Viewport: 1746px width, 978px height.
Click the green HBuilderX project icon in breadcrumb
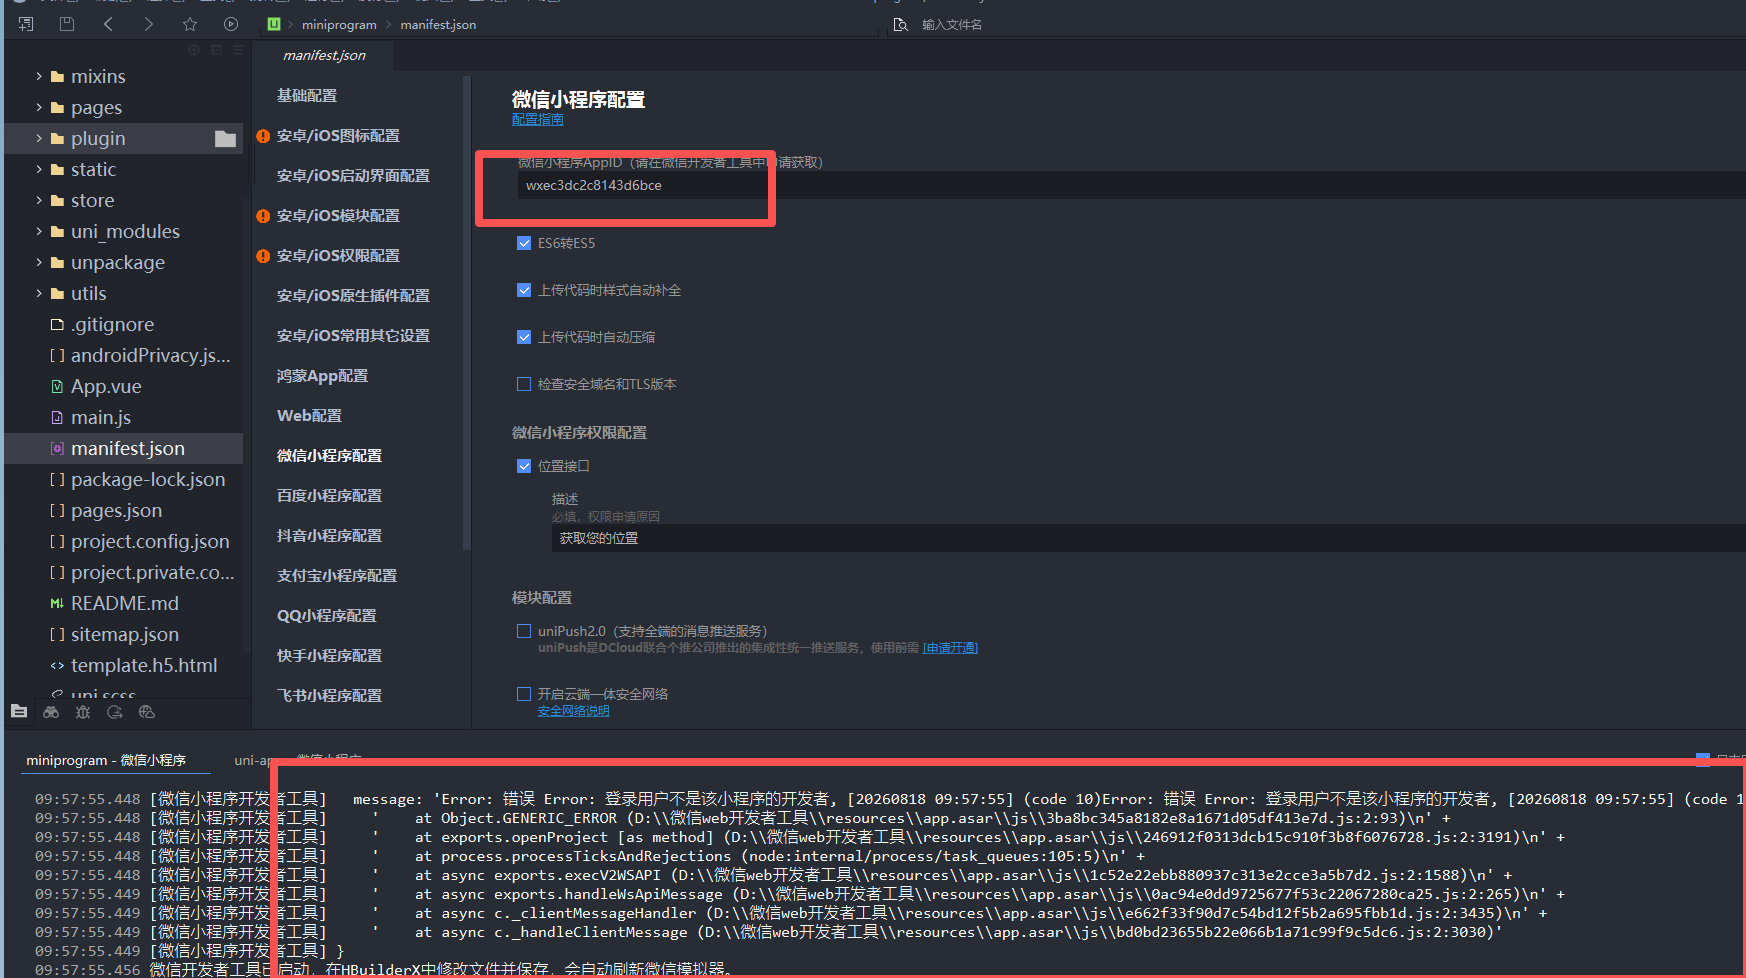pos(274,24)
